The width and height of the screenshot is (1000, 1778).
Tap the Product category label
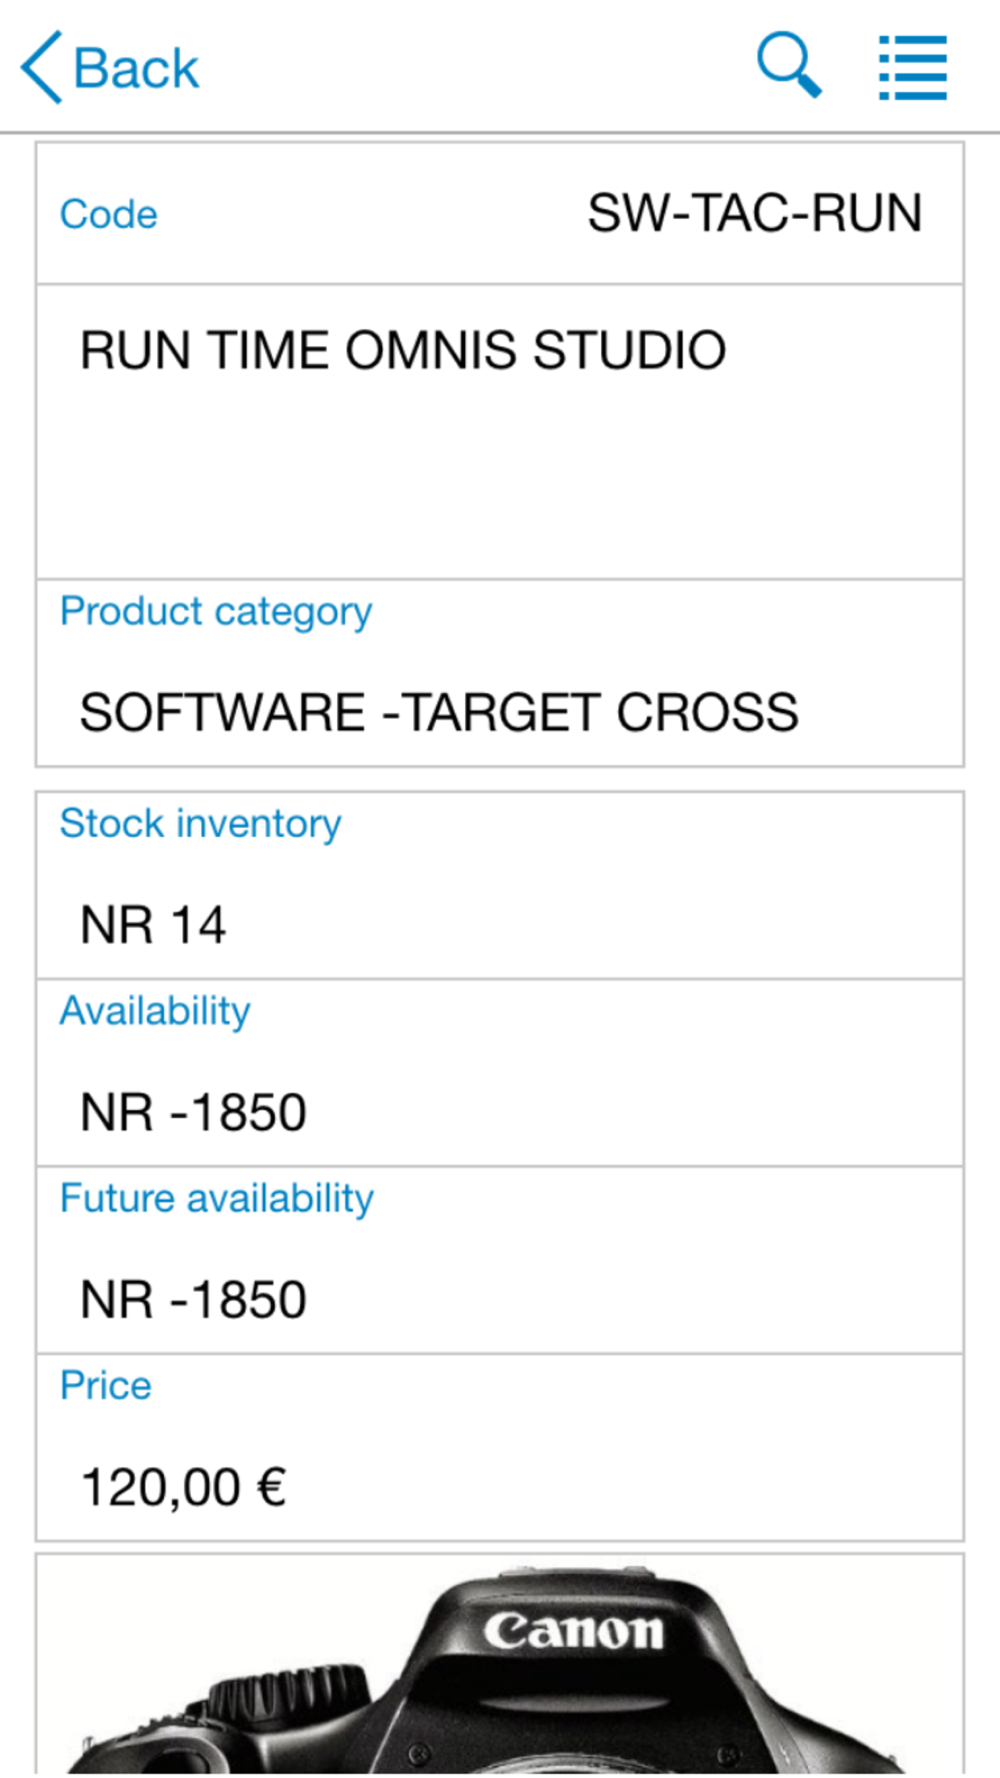216,612
